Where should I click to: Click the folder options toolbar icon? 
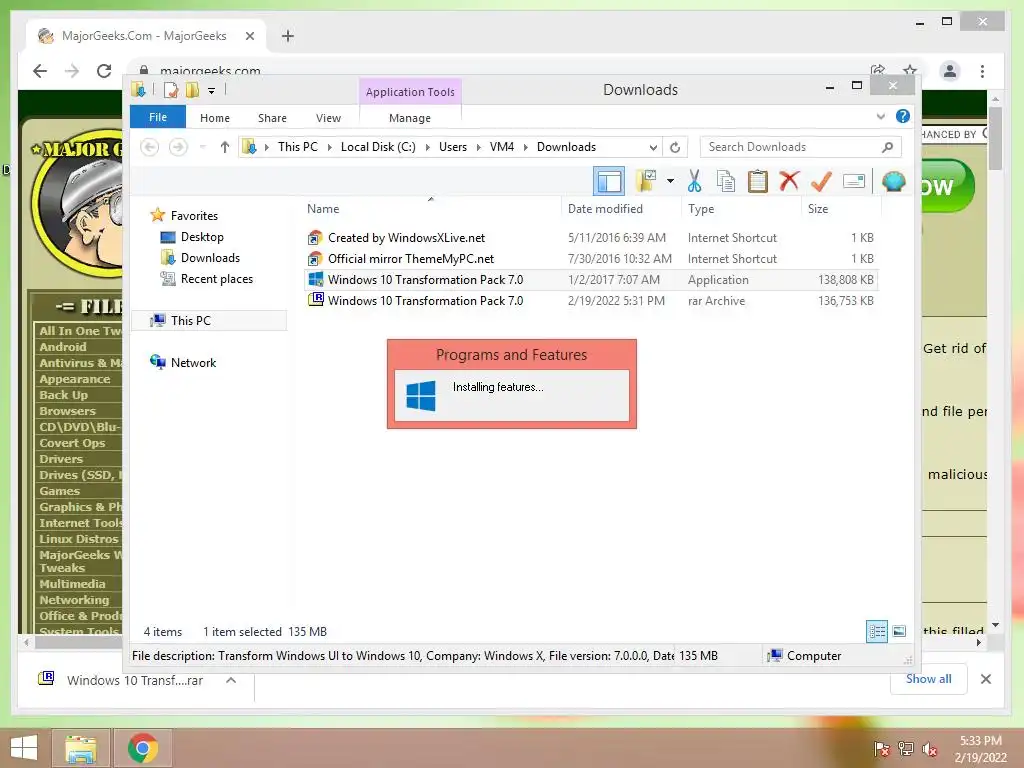pos(646,181)
